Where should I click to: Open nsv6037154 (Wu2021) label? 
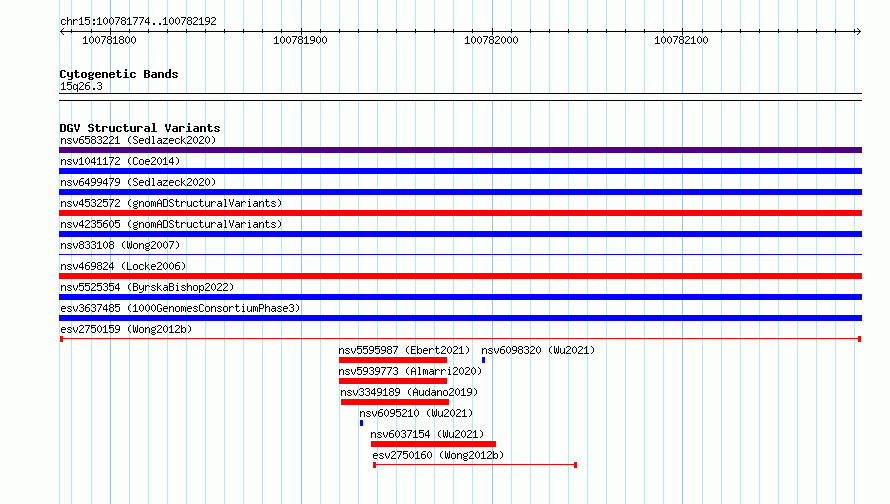(x=427, y=434)
